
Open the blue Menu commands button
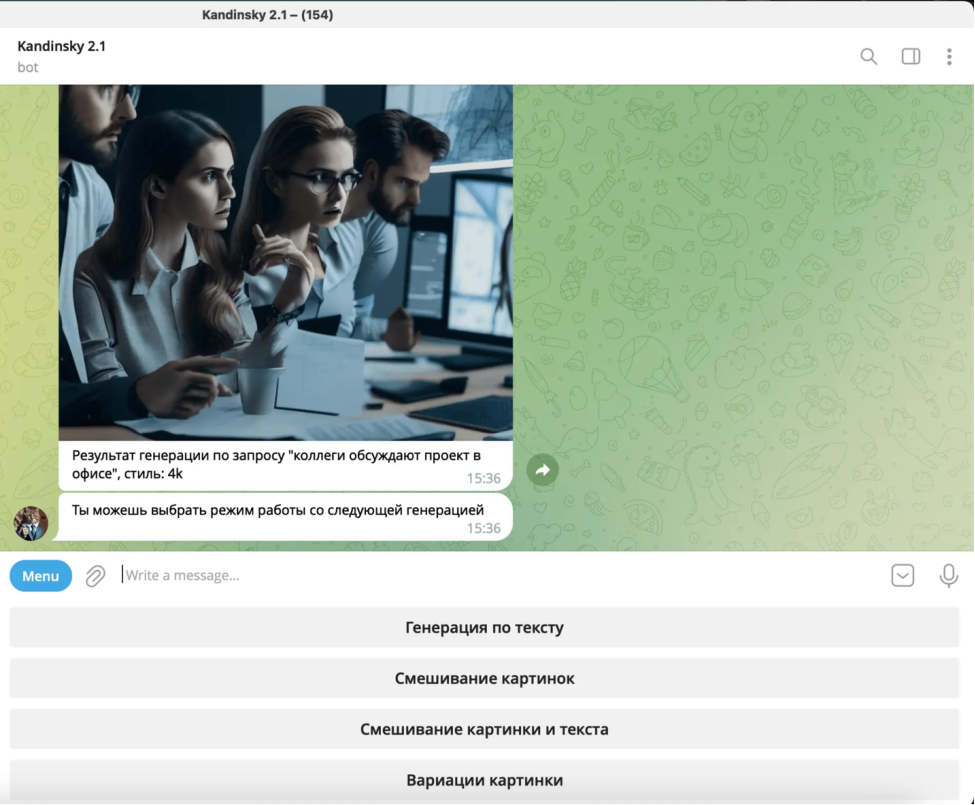[x=41, y=576]
